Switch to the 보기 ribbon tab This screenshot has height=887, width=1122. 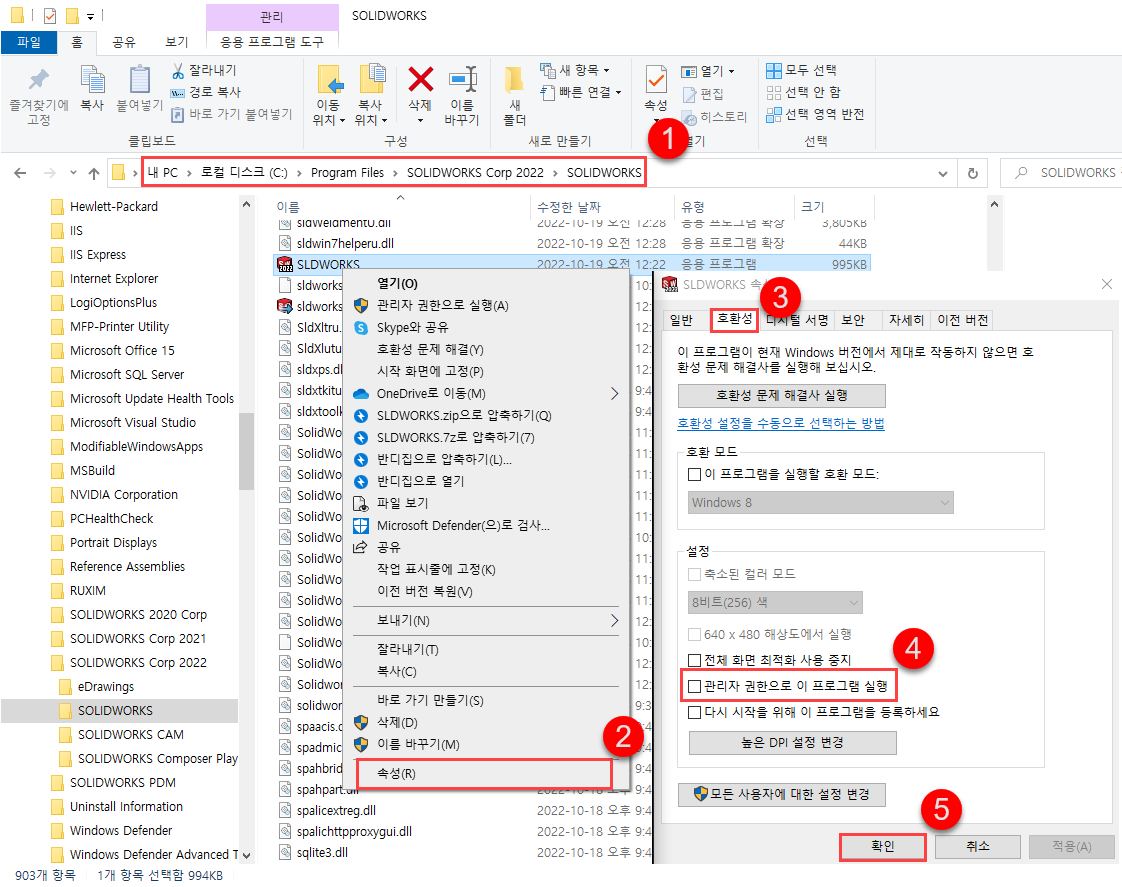click(177, 42)
